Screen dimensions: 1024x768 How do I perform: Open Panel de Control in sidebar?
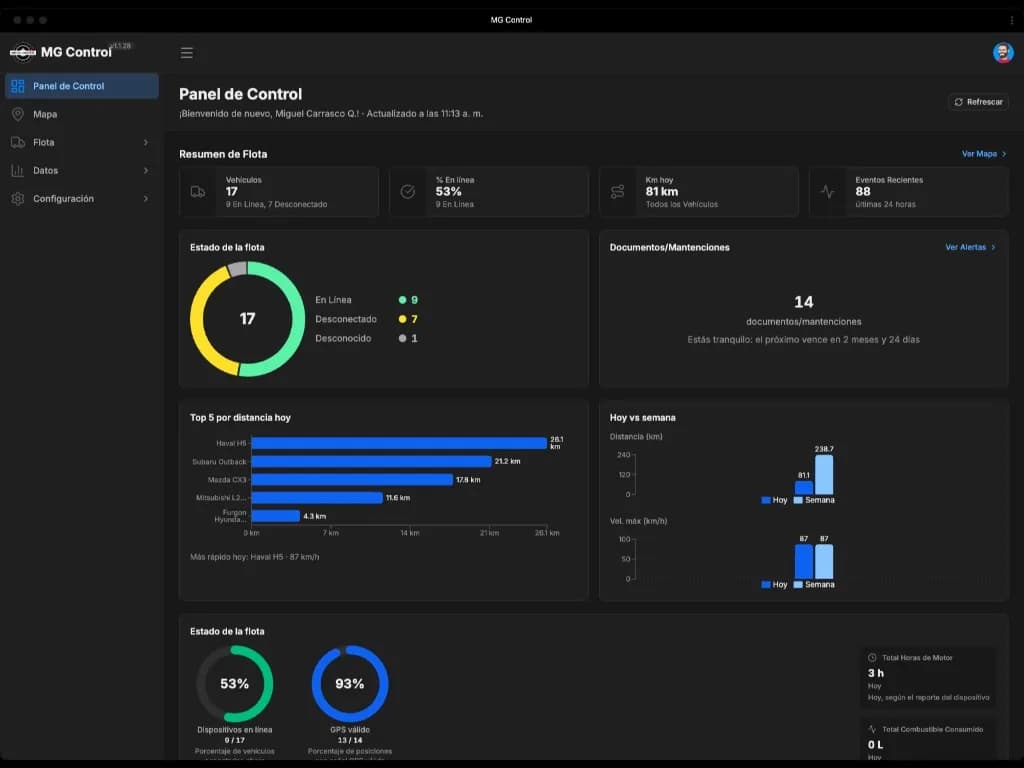[82, 86]
